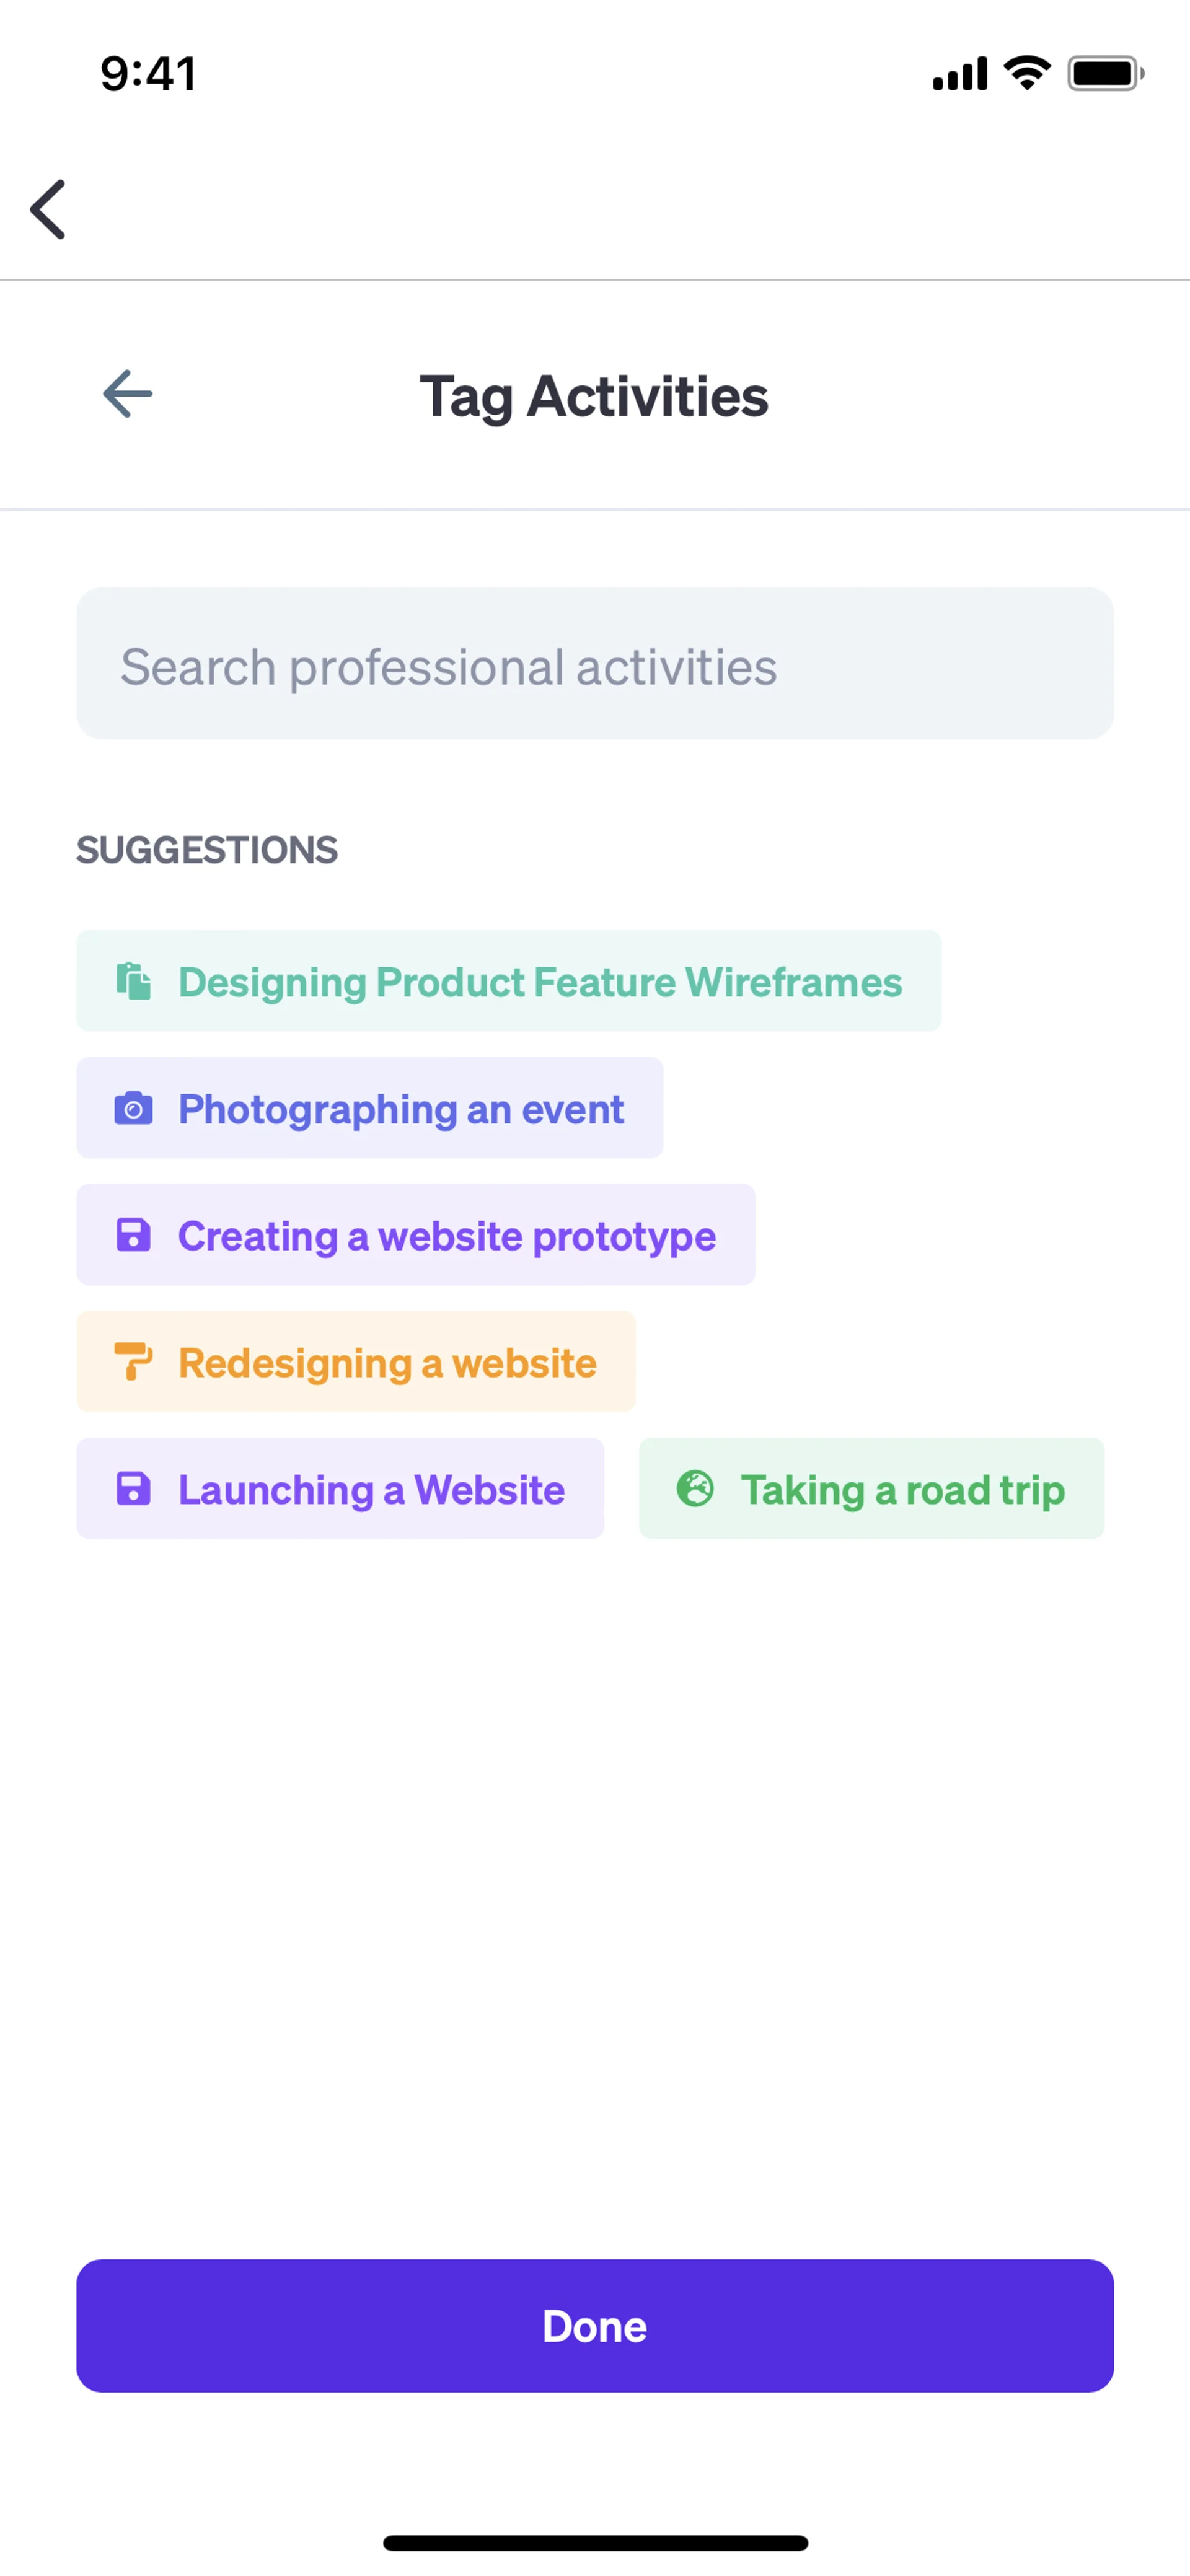Tap the back arrow beside Tag Activities

tap(128, 394)
